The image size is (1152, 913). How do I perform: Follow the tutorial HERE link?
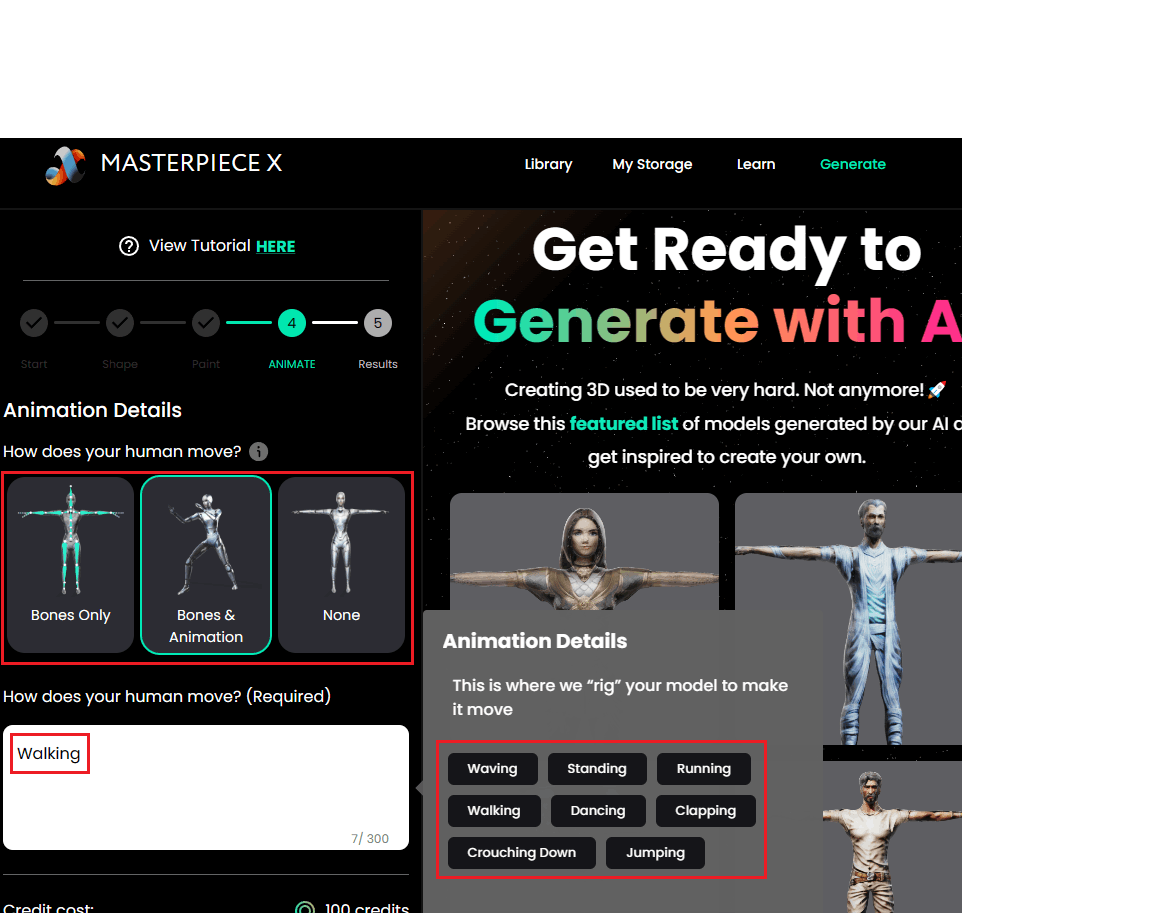coord(276,247)
